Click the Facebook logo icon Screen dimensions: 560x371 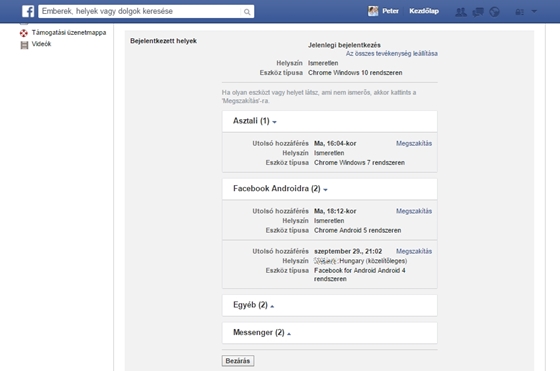(28, 11)
